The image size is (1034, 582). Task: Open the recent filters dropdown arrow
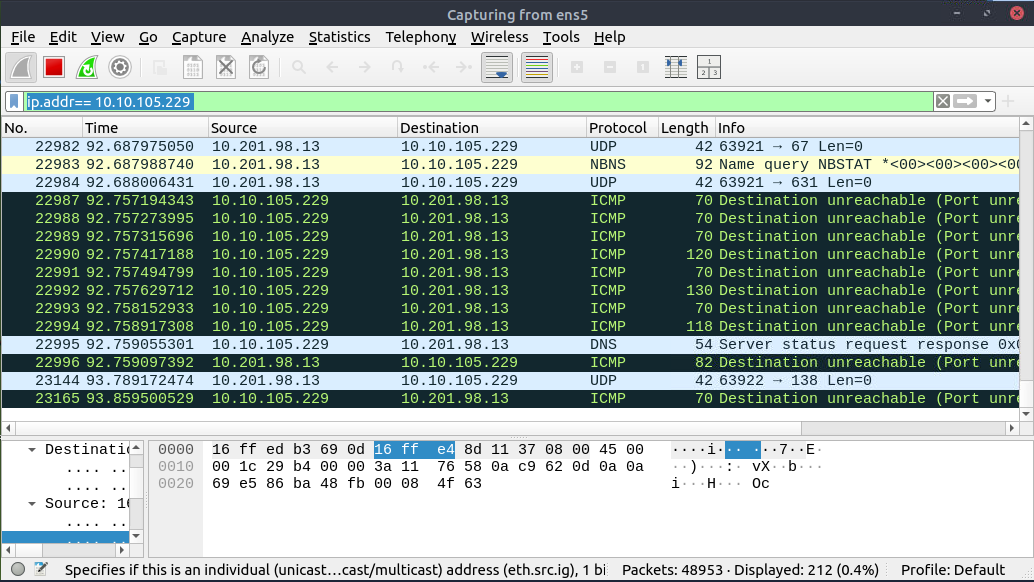[987, 102]
